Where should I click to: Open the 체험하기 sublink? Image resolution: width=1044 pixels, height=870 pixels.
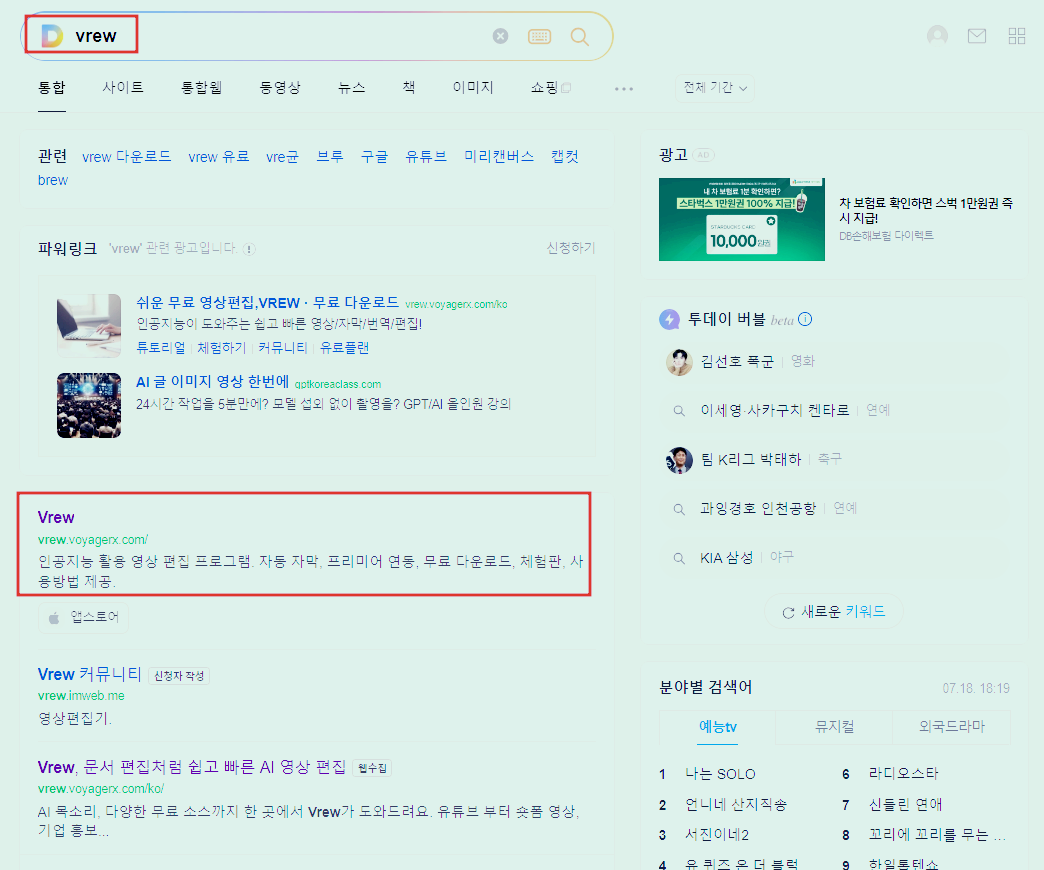[222, 347]
